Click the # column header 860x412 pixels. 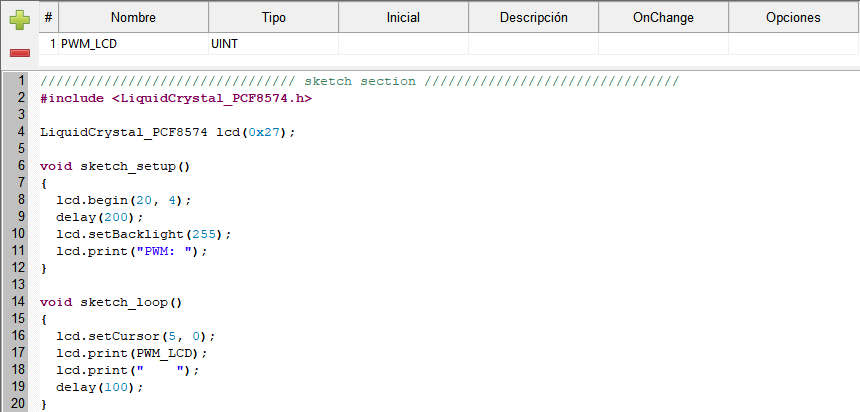[x=49, y=18]
